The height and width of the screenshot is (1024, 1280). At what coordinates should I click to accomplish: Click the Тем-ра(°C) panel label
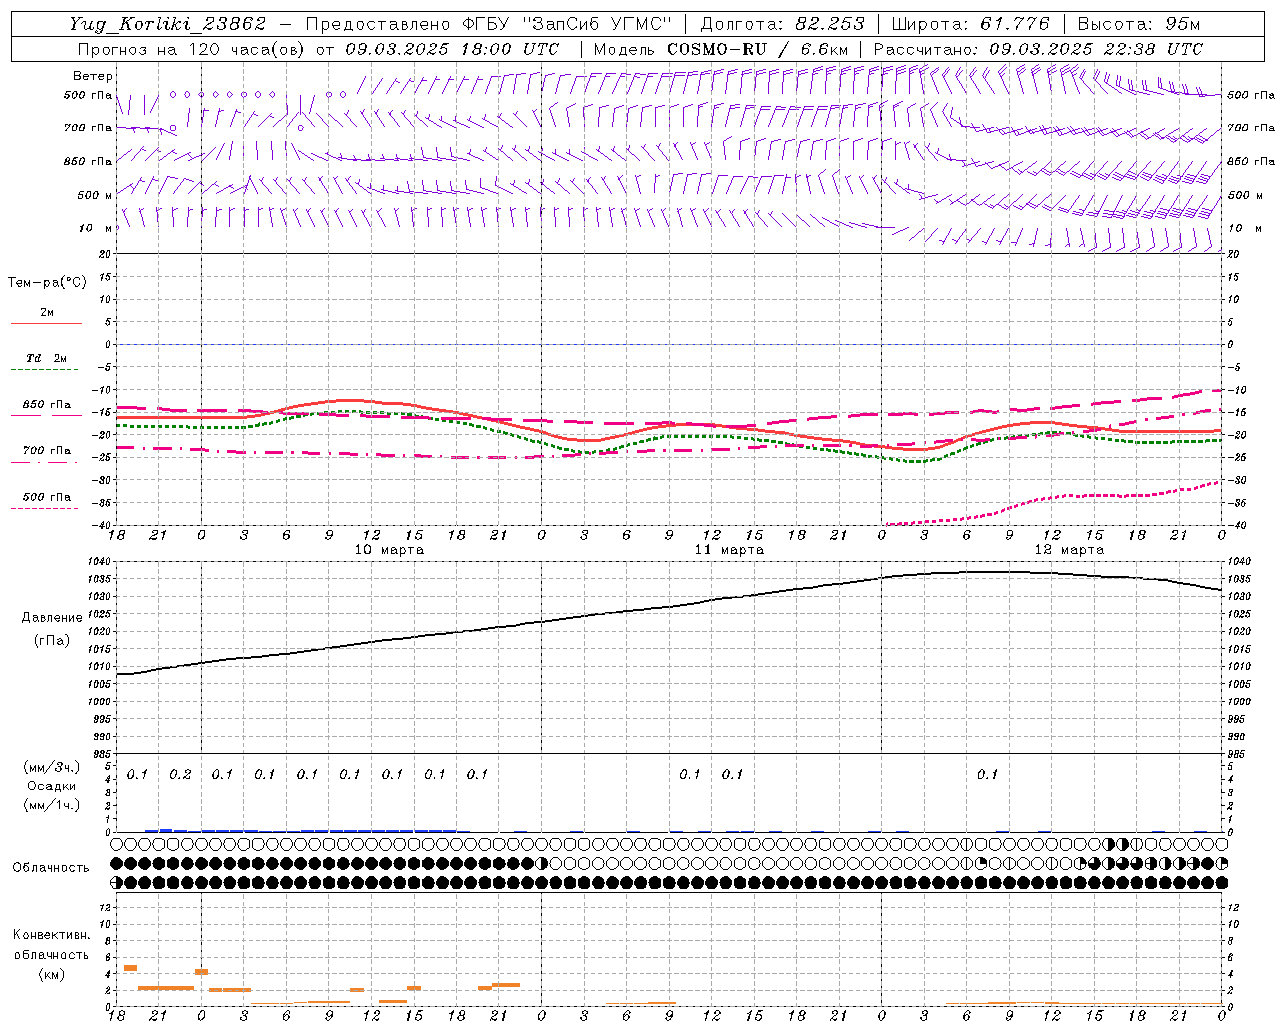[47, 283]
